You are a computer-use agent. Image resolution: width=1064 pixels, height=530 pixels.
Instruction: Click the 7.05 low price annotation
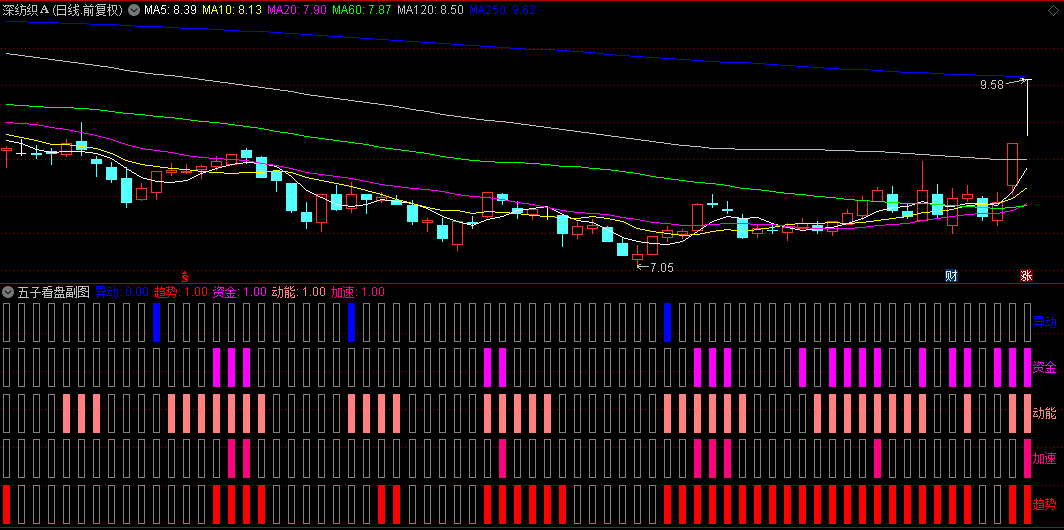click(662, 267)
